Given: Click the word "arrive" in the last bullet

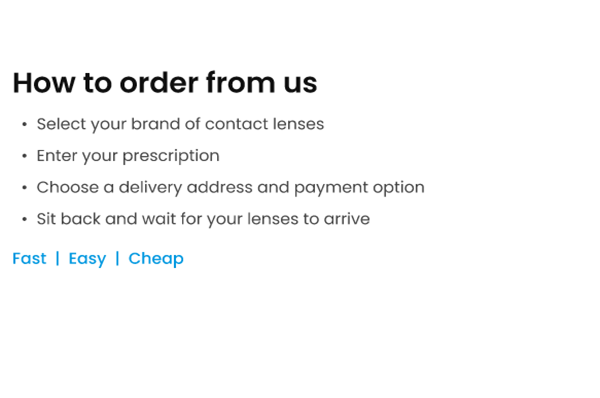Looking at the screenshot, I should [x=347, y=219].
